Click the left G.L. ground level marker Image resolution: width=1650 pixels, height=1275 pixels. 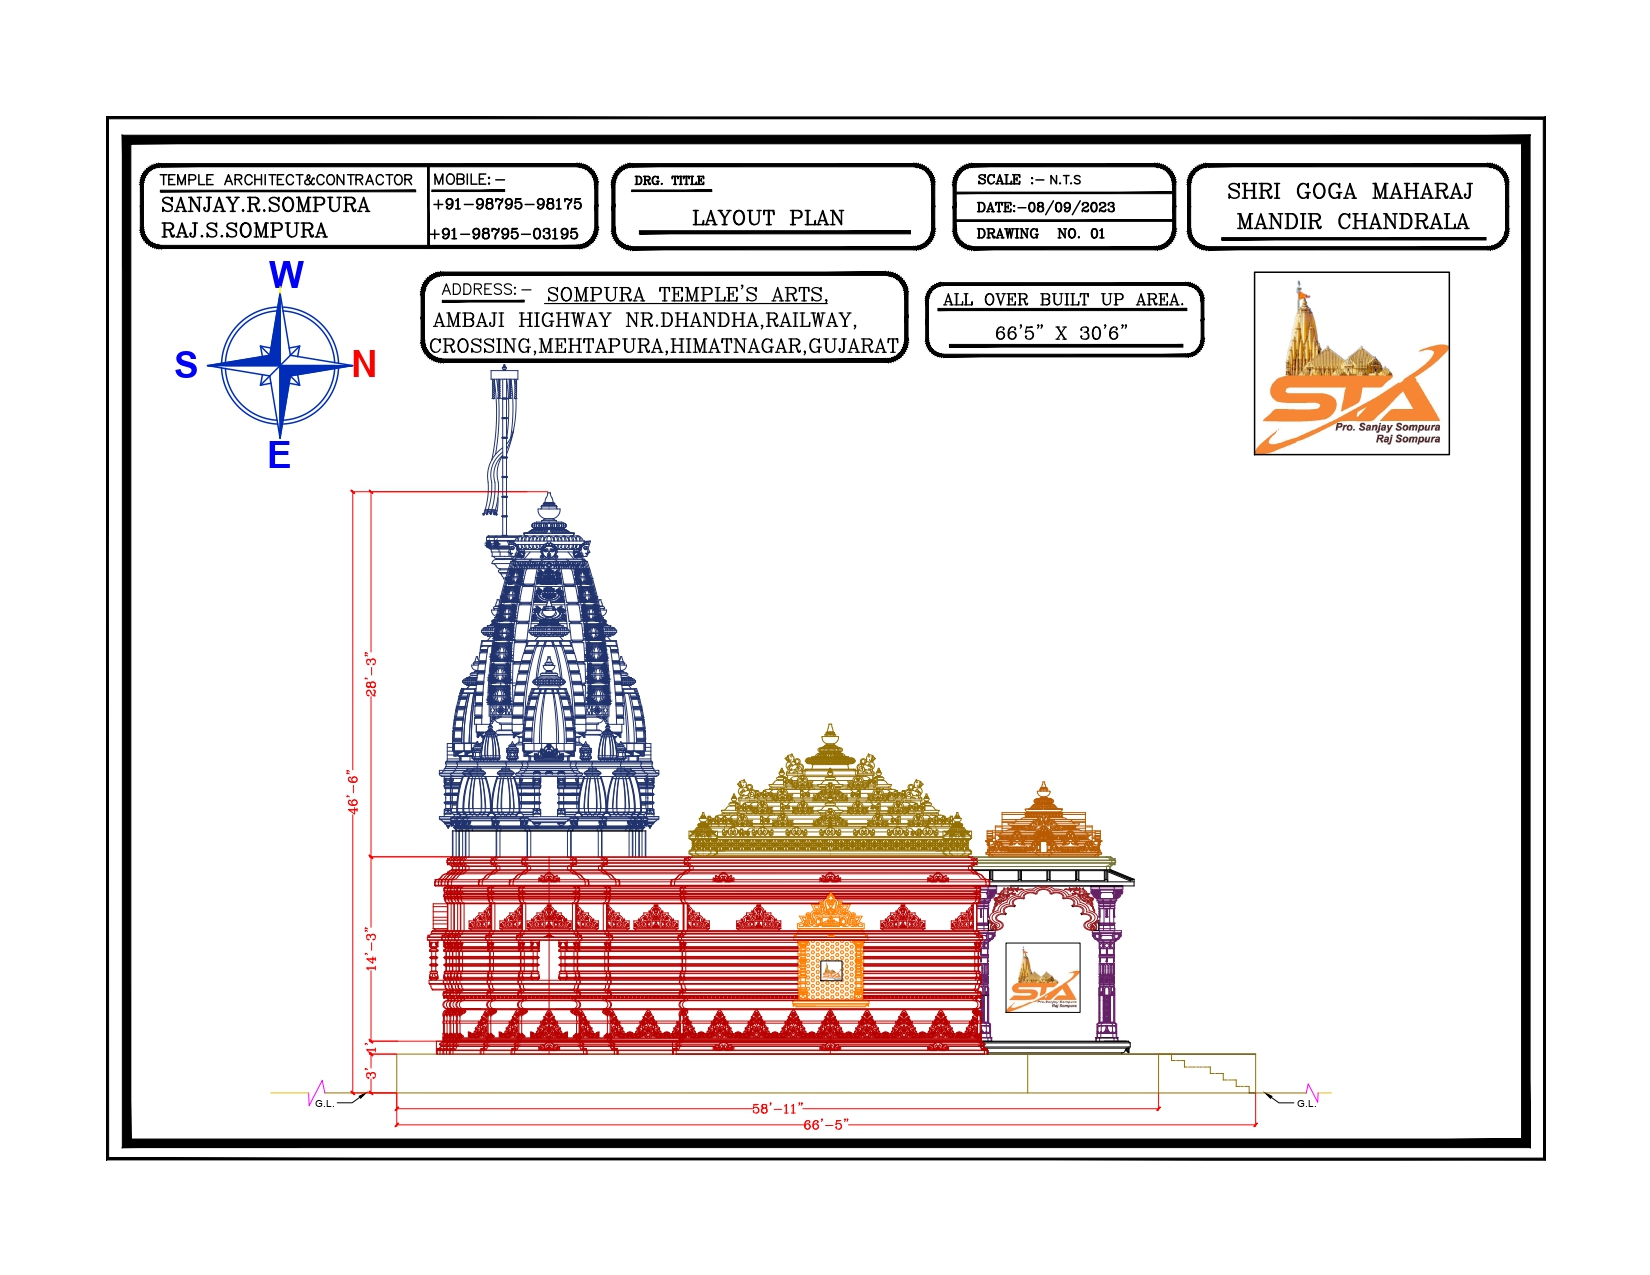coord(325,1104)
